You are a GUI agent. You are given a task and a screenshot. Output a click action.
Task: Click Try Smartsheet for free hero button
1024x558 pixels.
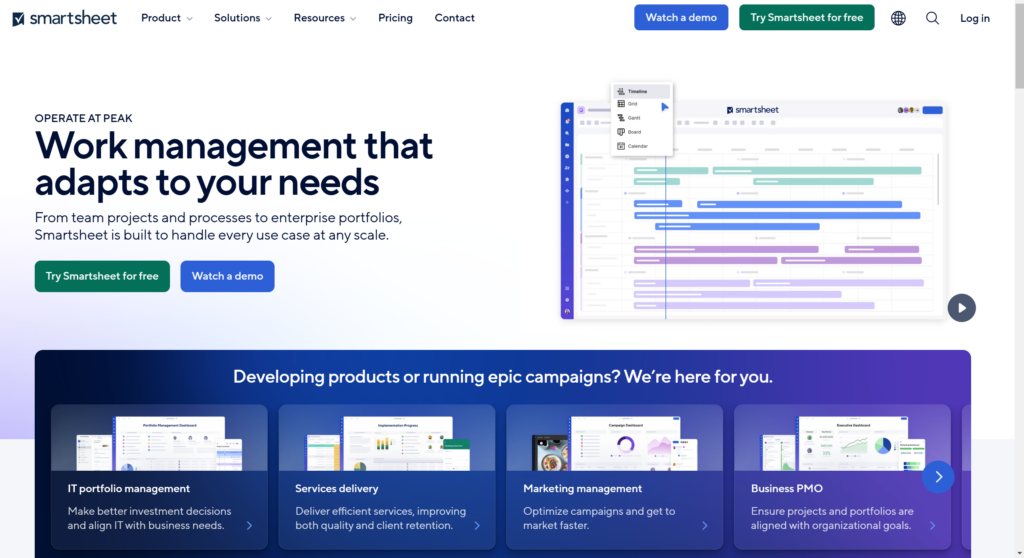point(102,276)
